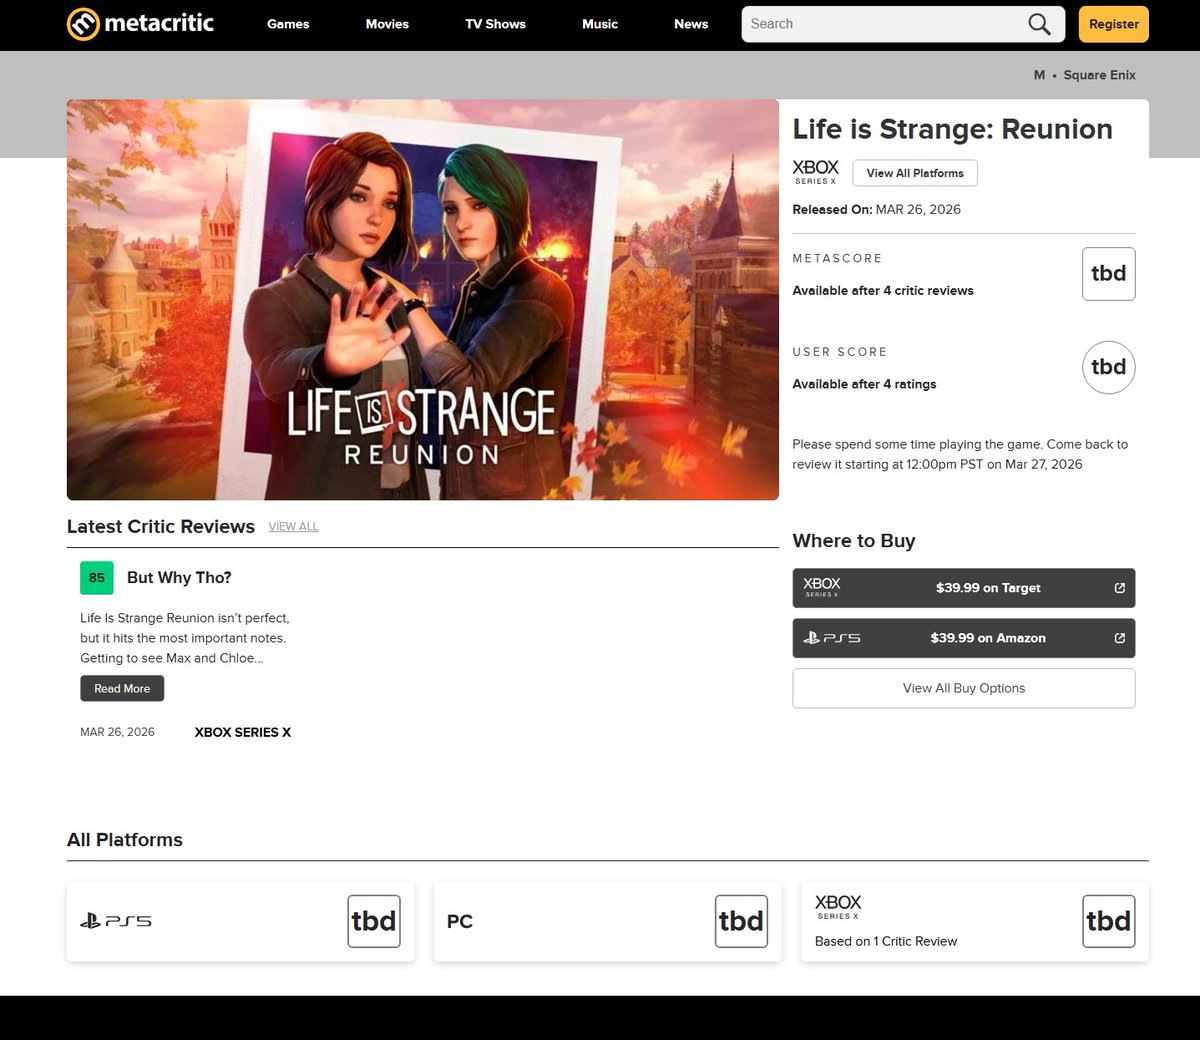Click the PS5 logo in the Amazon buy button
This screenshot has height=1040, width=1200.
(x=832, y=638)
